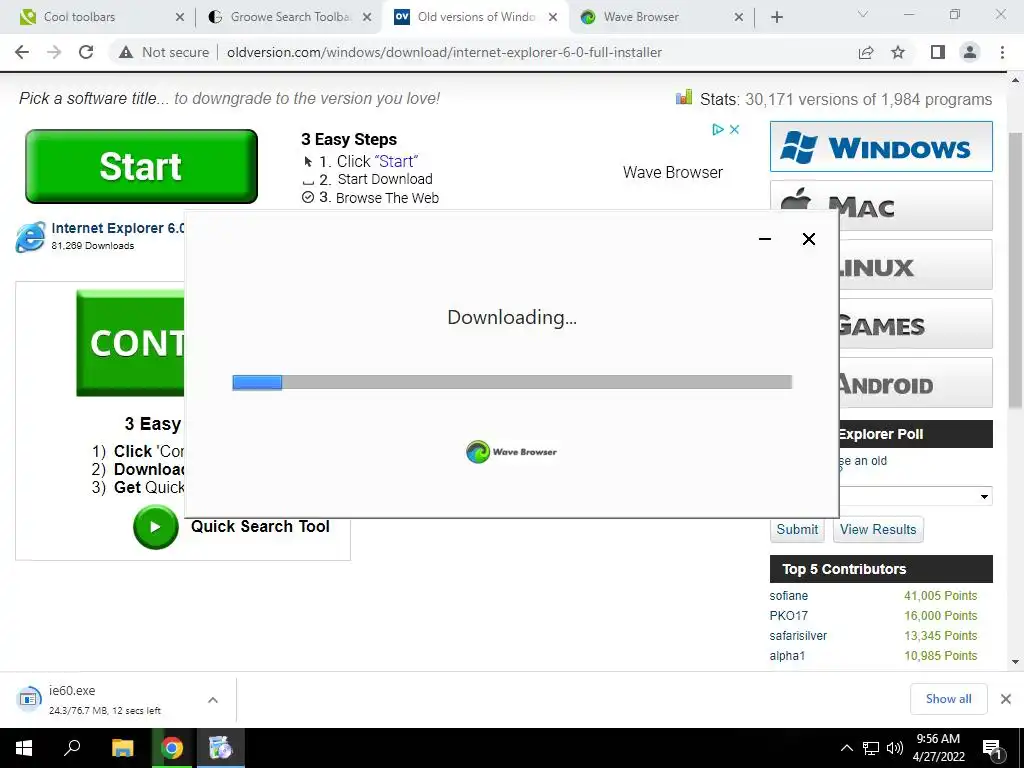
Task: Close the Groowe Search Toolbar tab
Action: (x=367, y=17)
